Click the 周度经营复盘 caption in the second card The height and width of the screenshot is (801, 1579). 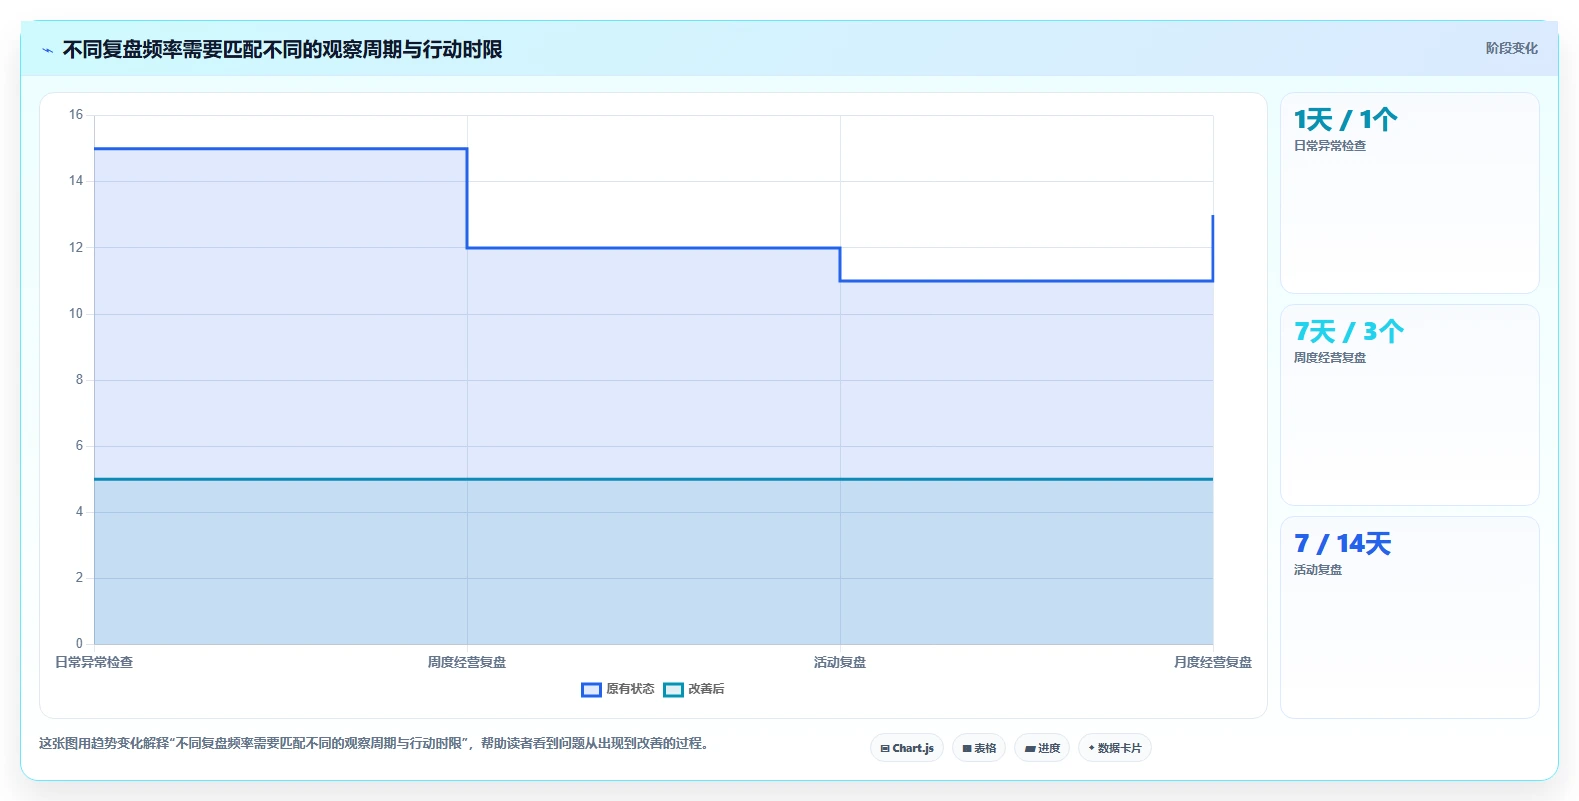point(1330,358)
